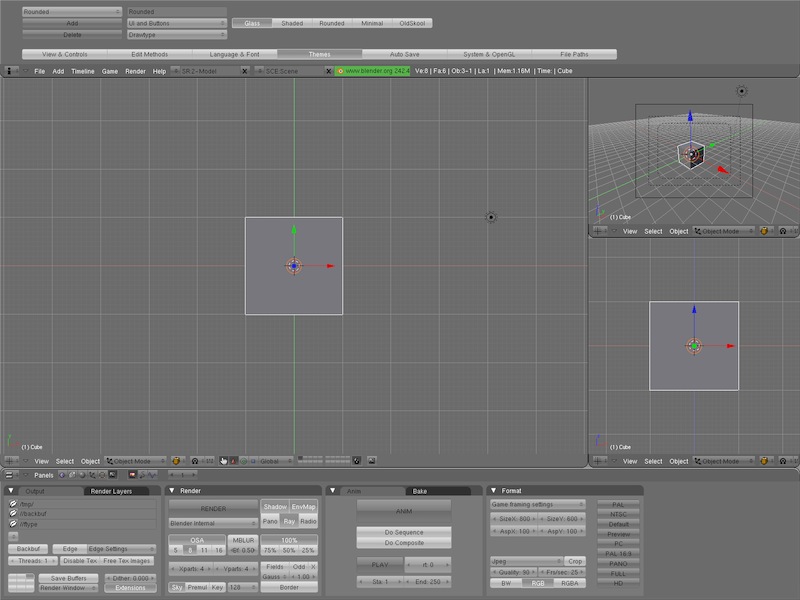Open the Timeline menu in top header
Screen dimensions: 800x600
tap(82, 71)
